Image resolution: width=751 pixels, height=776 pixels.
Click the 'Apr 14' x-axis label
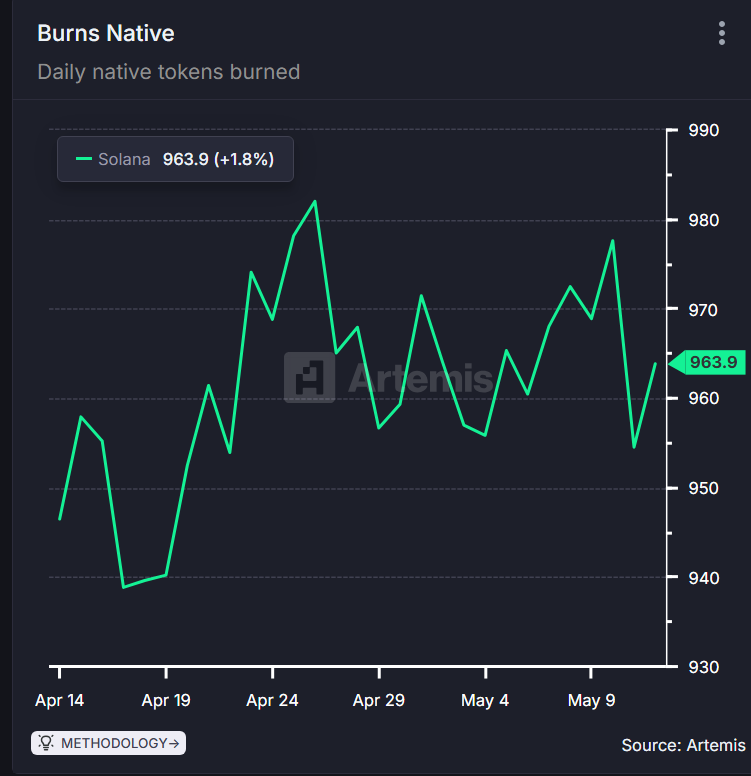point(59,700)
